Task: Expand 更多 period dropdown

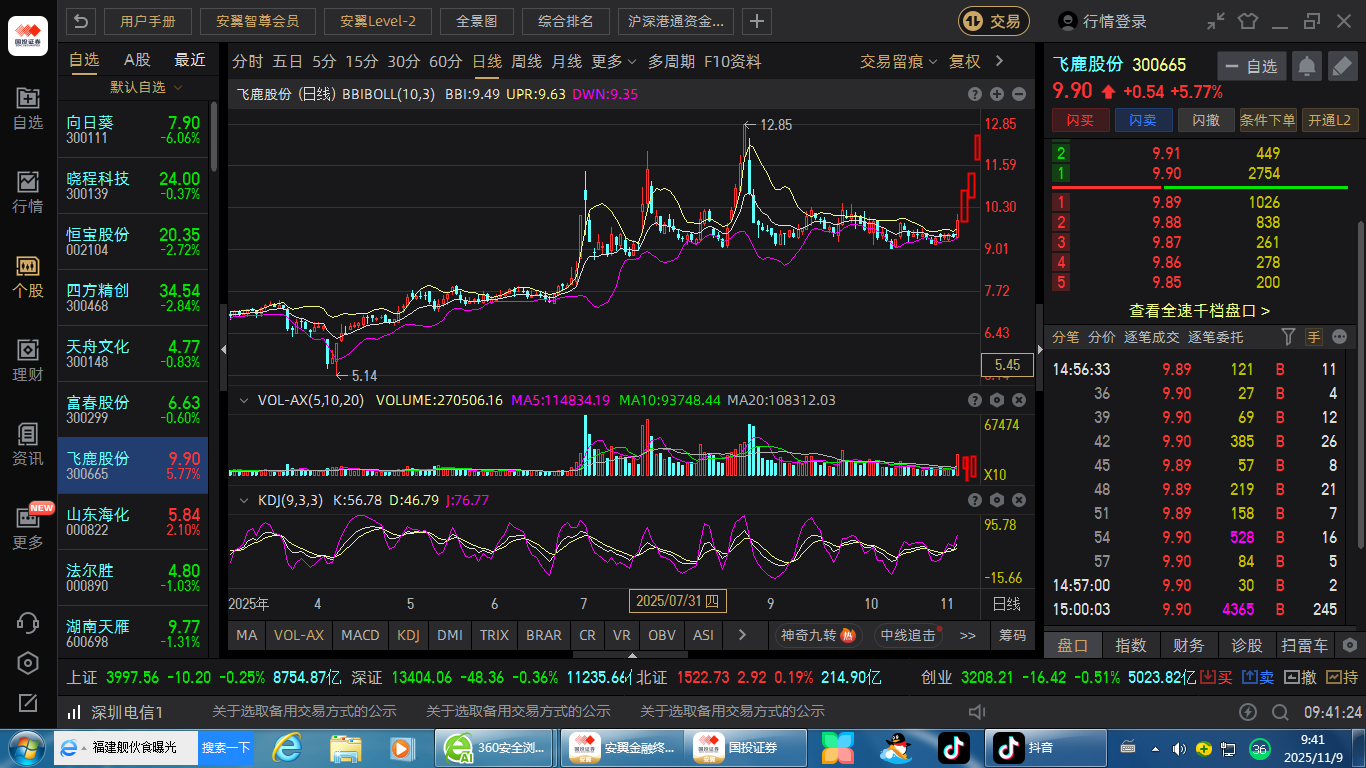Action: coord(614,61)
